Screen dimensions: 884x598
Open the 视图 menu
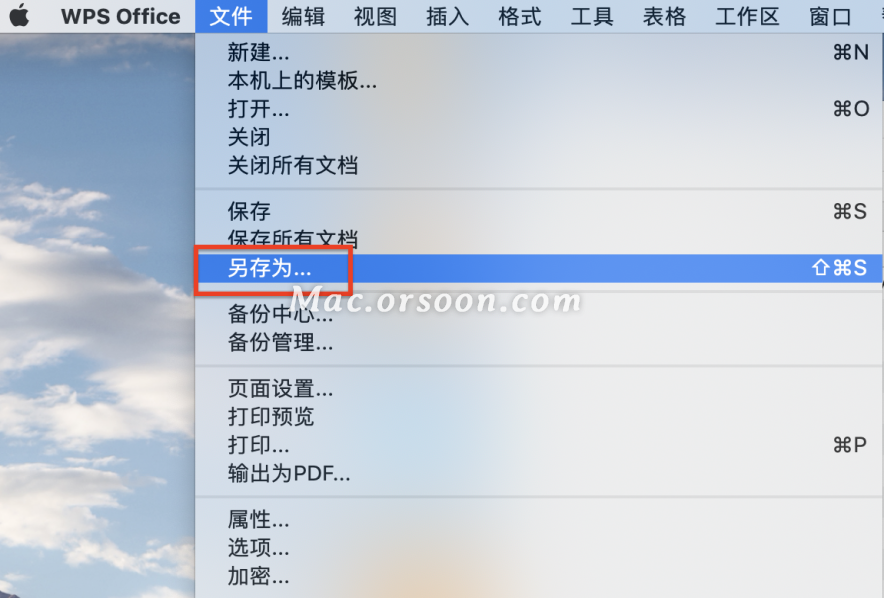[x=375, y=16]
